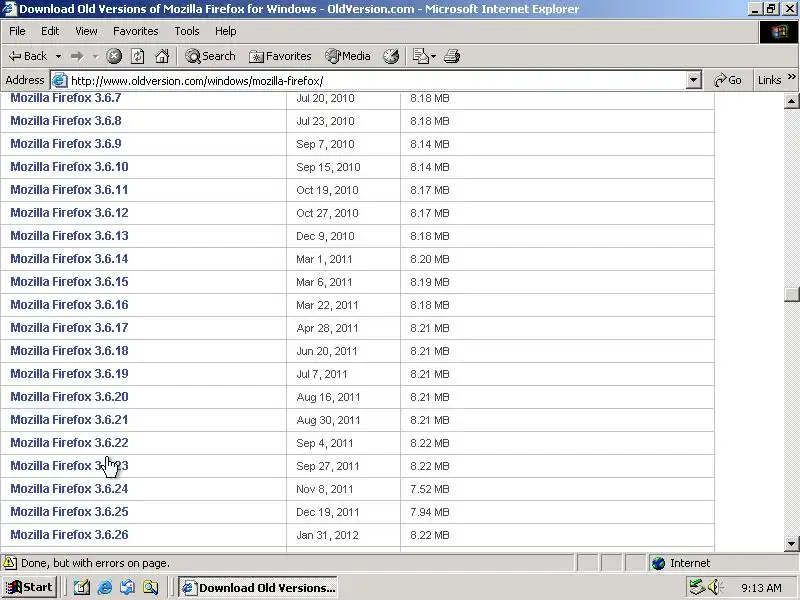Open the Back history dropdown arrow
The image size is (800, 600).
coord(58,56)
